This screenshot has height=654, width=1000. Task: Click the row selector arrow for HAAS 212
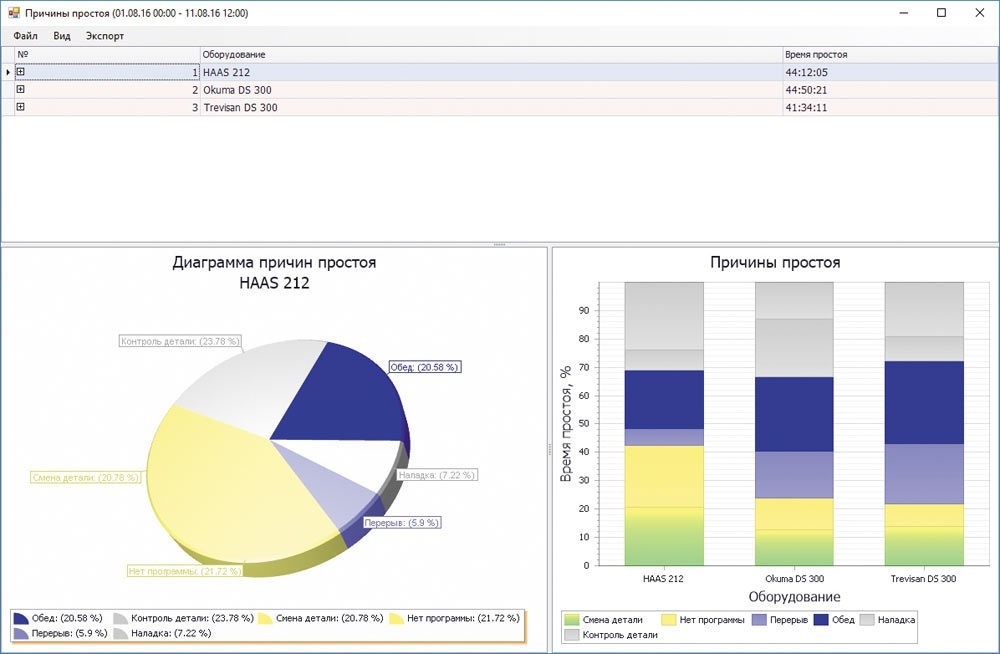point(8,72)
